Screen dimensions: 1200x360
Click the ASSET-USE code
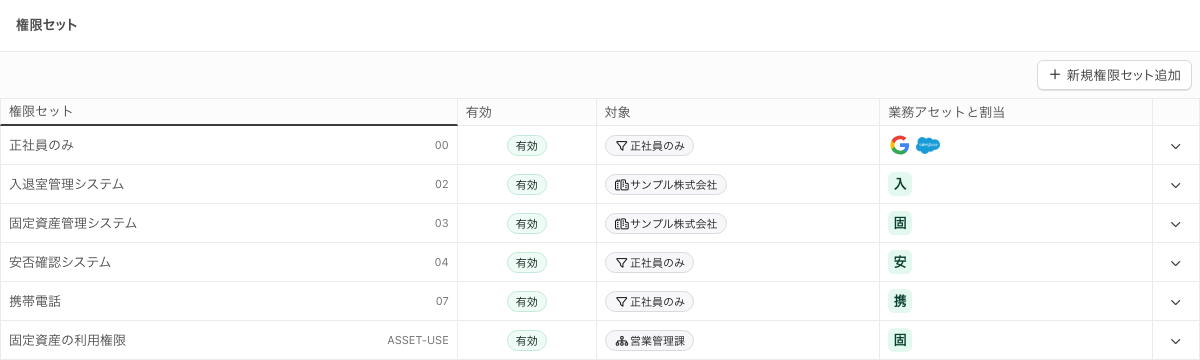[418, 341]
